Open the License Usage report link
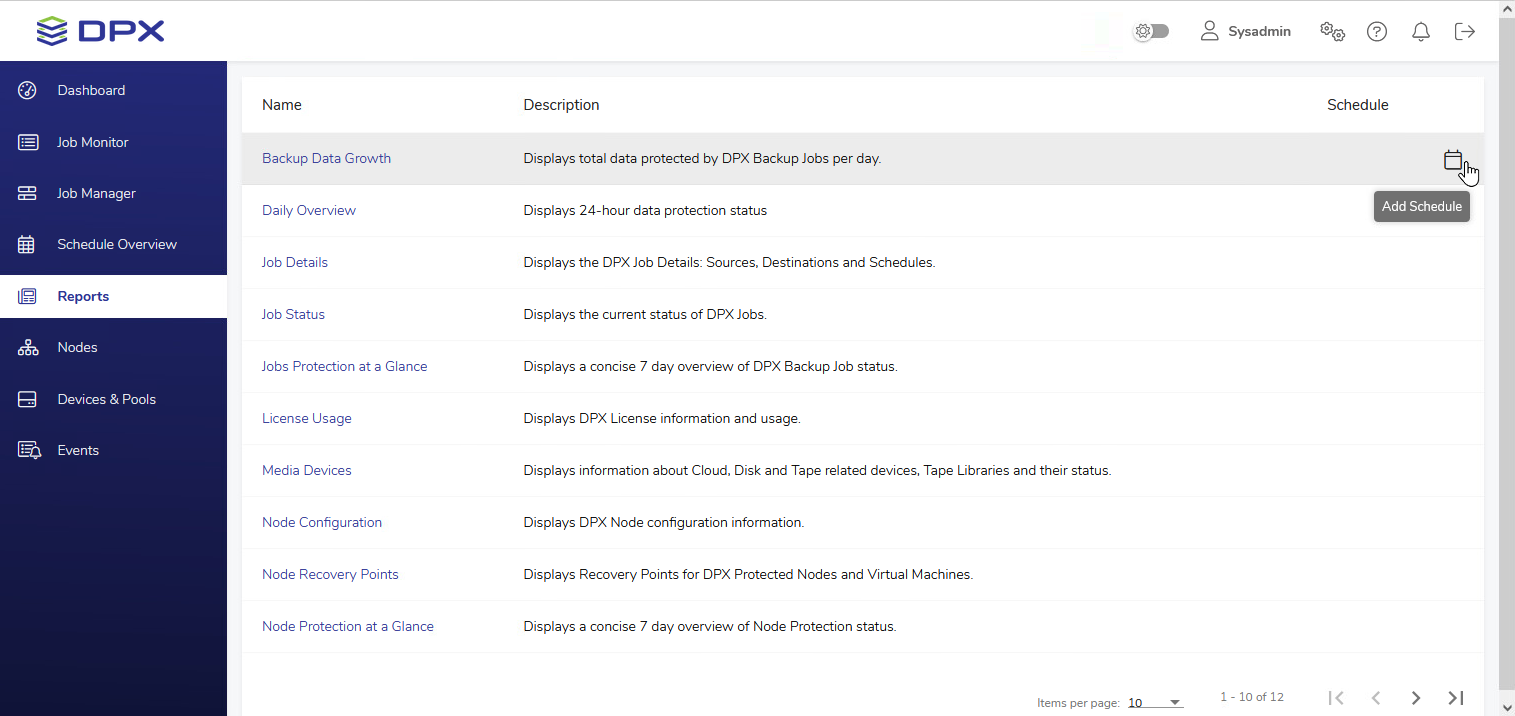This screenshot has height=716, width=1515. pyautogui.click(x=306, y=419)
